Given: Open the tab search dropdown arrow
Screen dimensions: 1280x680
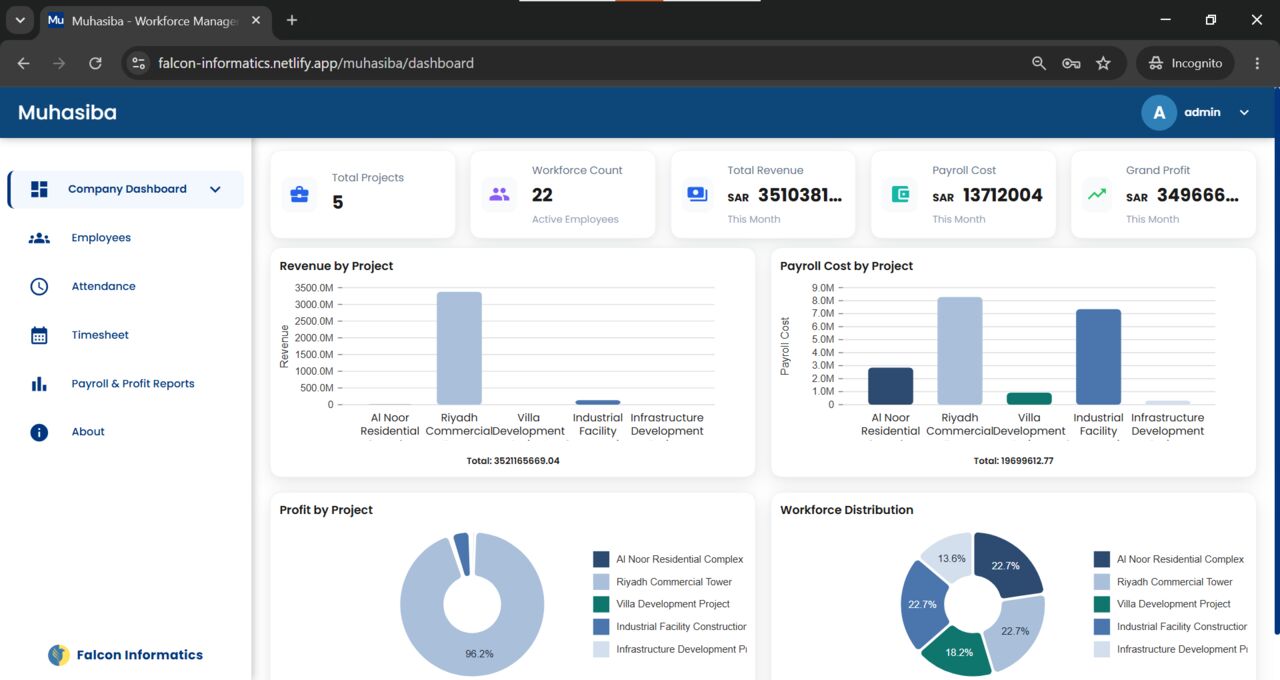Looking at the screenshot, I should click(19, 20).
